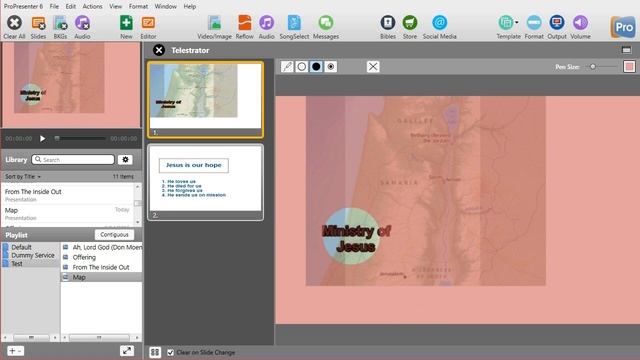Open the Edit menu

tap(71, 7)
